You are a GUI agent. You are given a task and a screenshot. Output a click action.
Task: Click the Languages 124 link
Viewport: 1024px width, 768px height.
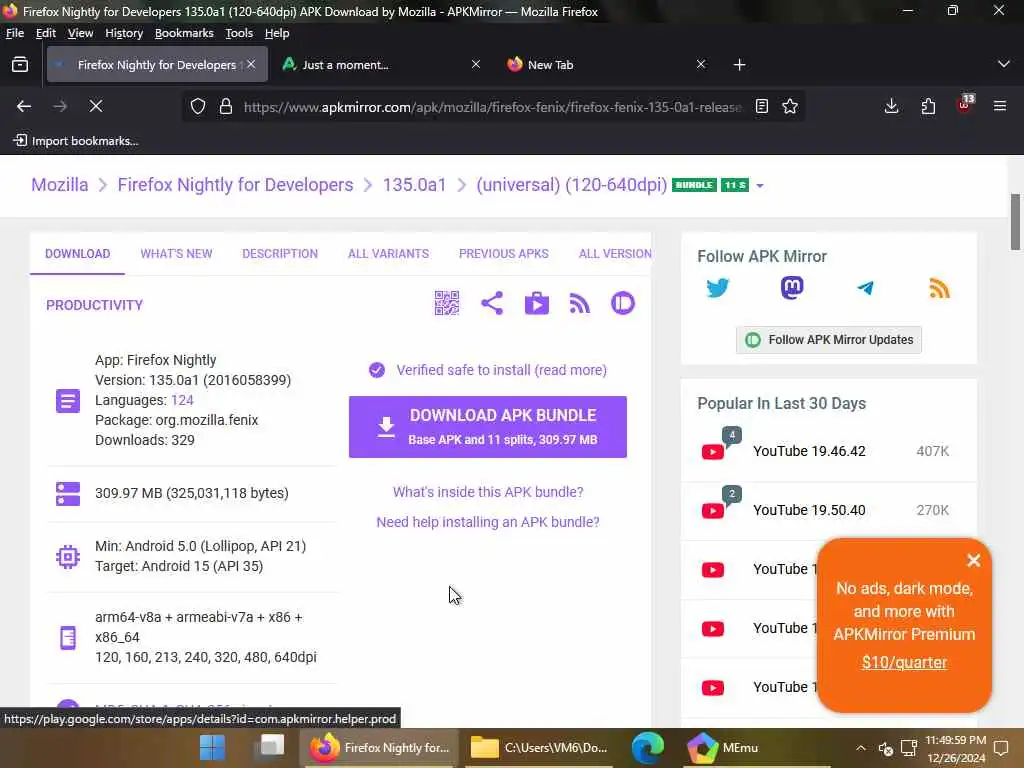182,400
